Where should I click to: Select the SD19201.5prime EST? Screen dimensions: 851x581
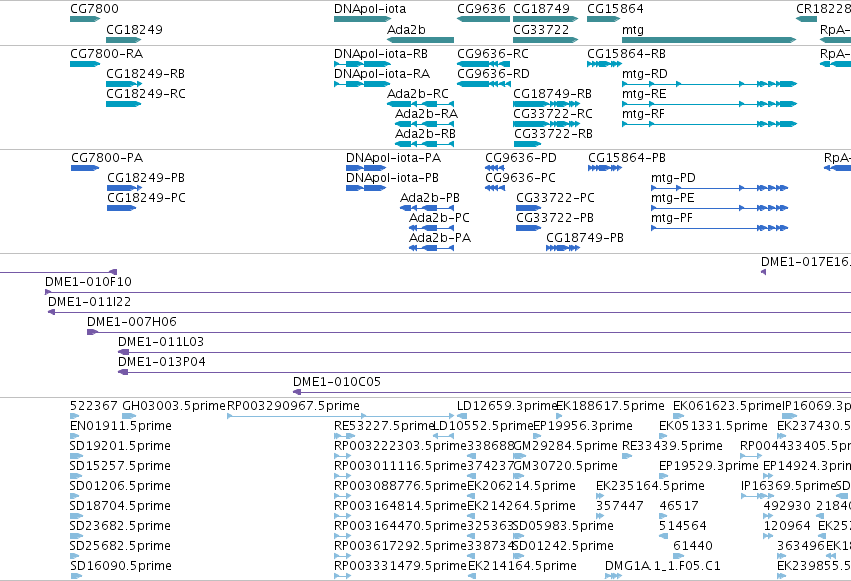pyautogui.click(x=75, y=456)
